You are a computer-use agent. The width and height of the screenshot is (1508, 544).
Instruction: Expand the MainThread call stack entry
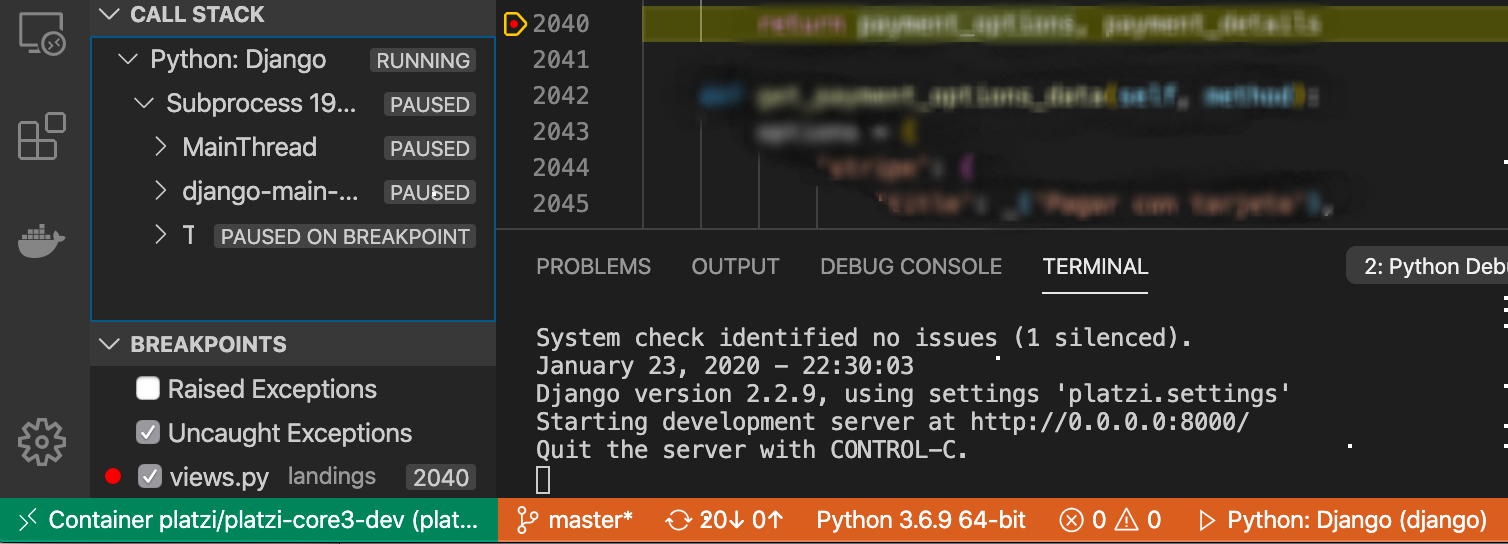pos(161,147)
